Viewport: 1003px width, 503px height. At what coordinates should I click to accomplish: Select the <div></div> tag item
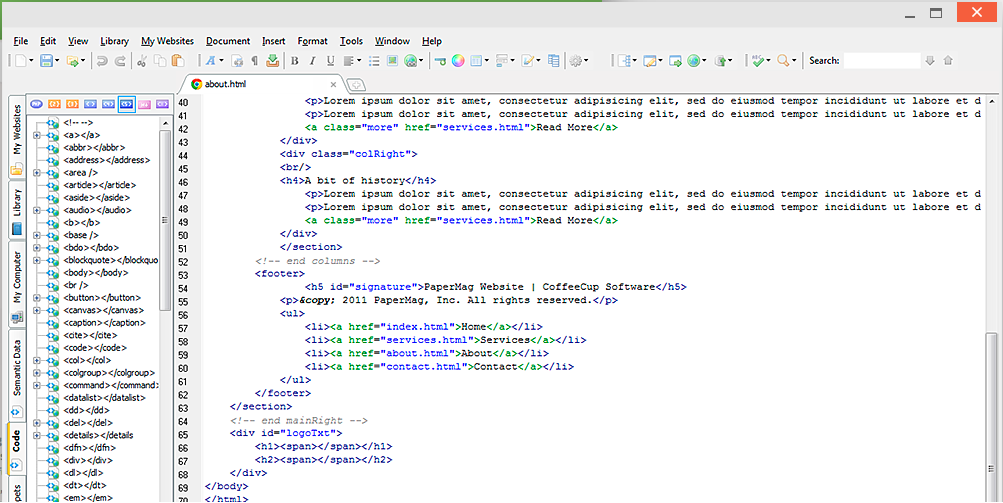[x=88, y=460]
